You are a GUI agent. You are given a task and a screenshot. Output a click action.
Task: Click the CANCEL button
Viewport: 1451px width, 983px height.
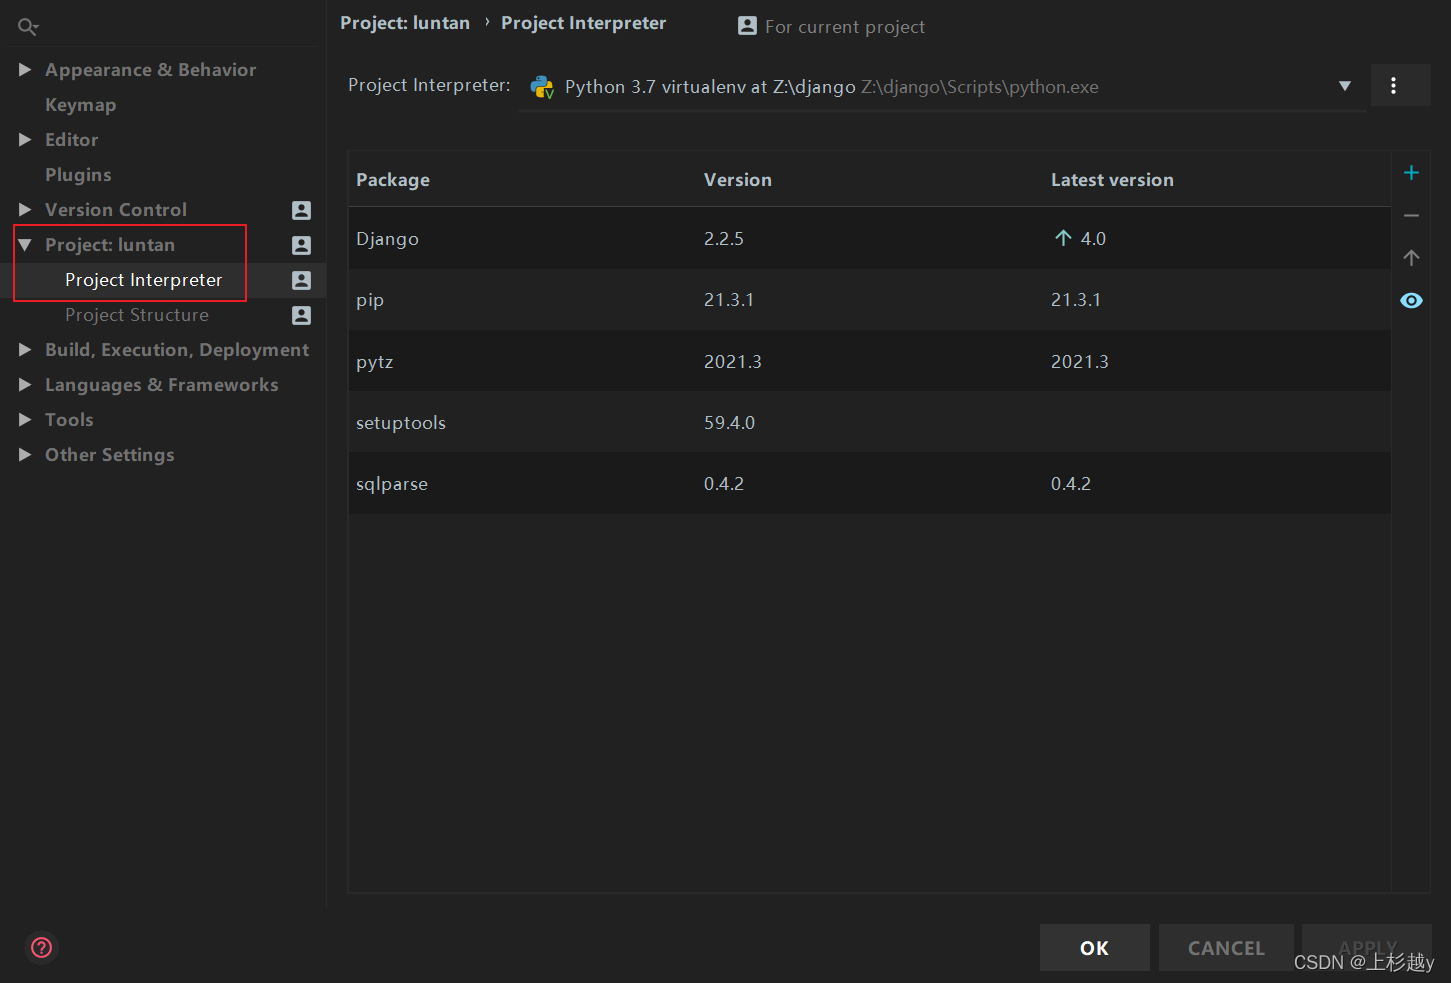1226,948
